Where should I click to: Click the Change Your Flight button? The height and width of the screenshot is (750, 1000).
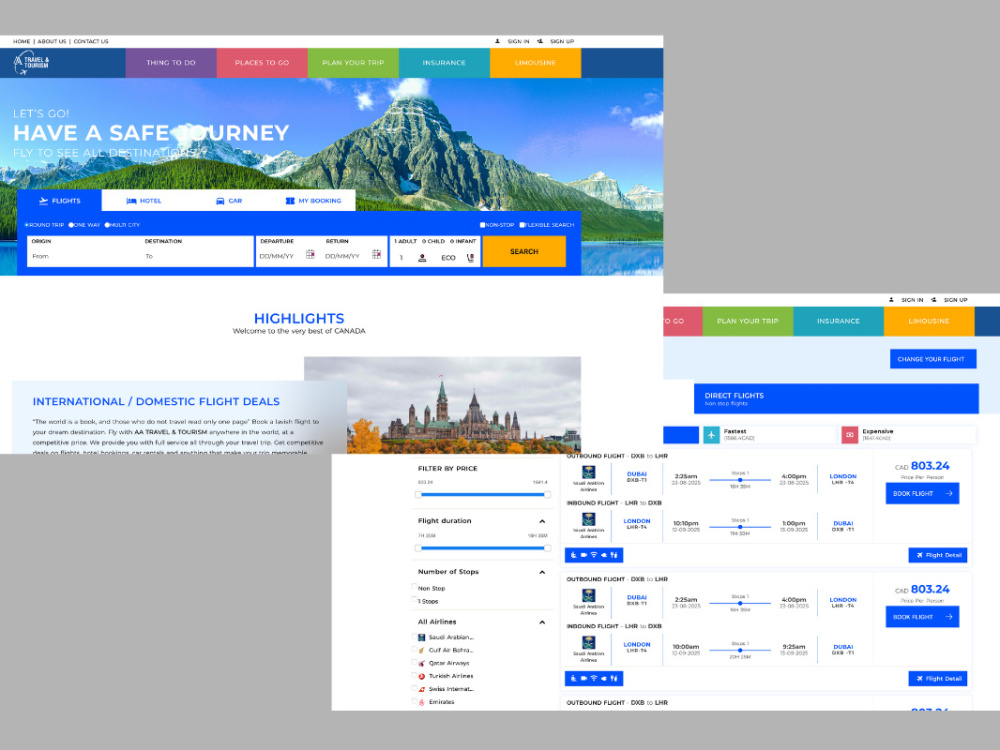[933, 359]
